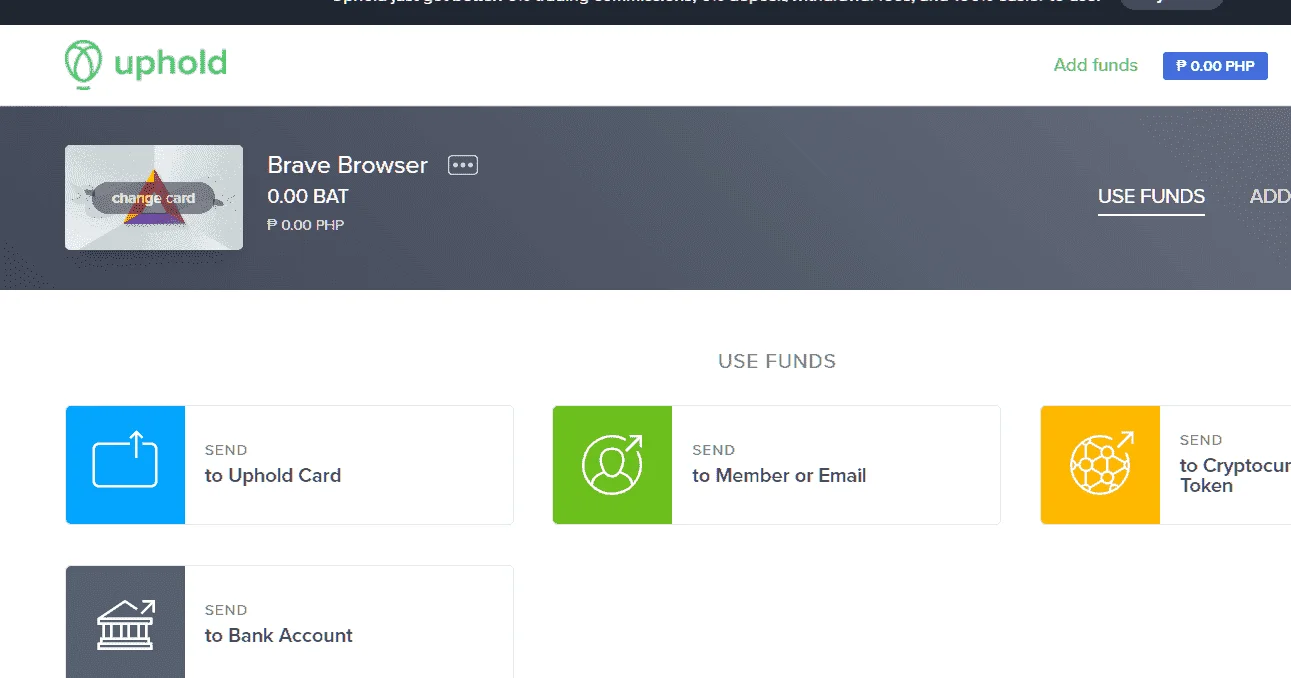Dismiss the top banner with its button
The width and height of the screenshot is (1291, 678).
(1171, 3)
